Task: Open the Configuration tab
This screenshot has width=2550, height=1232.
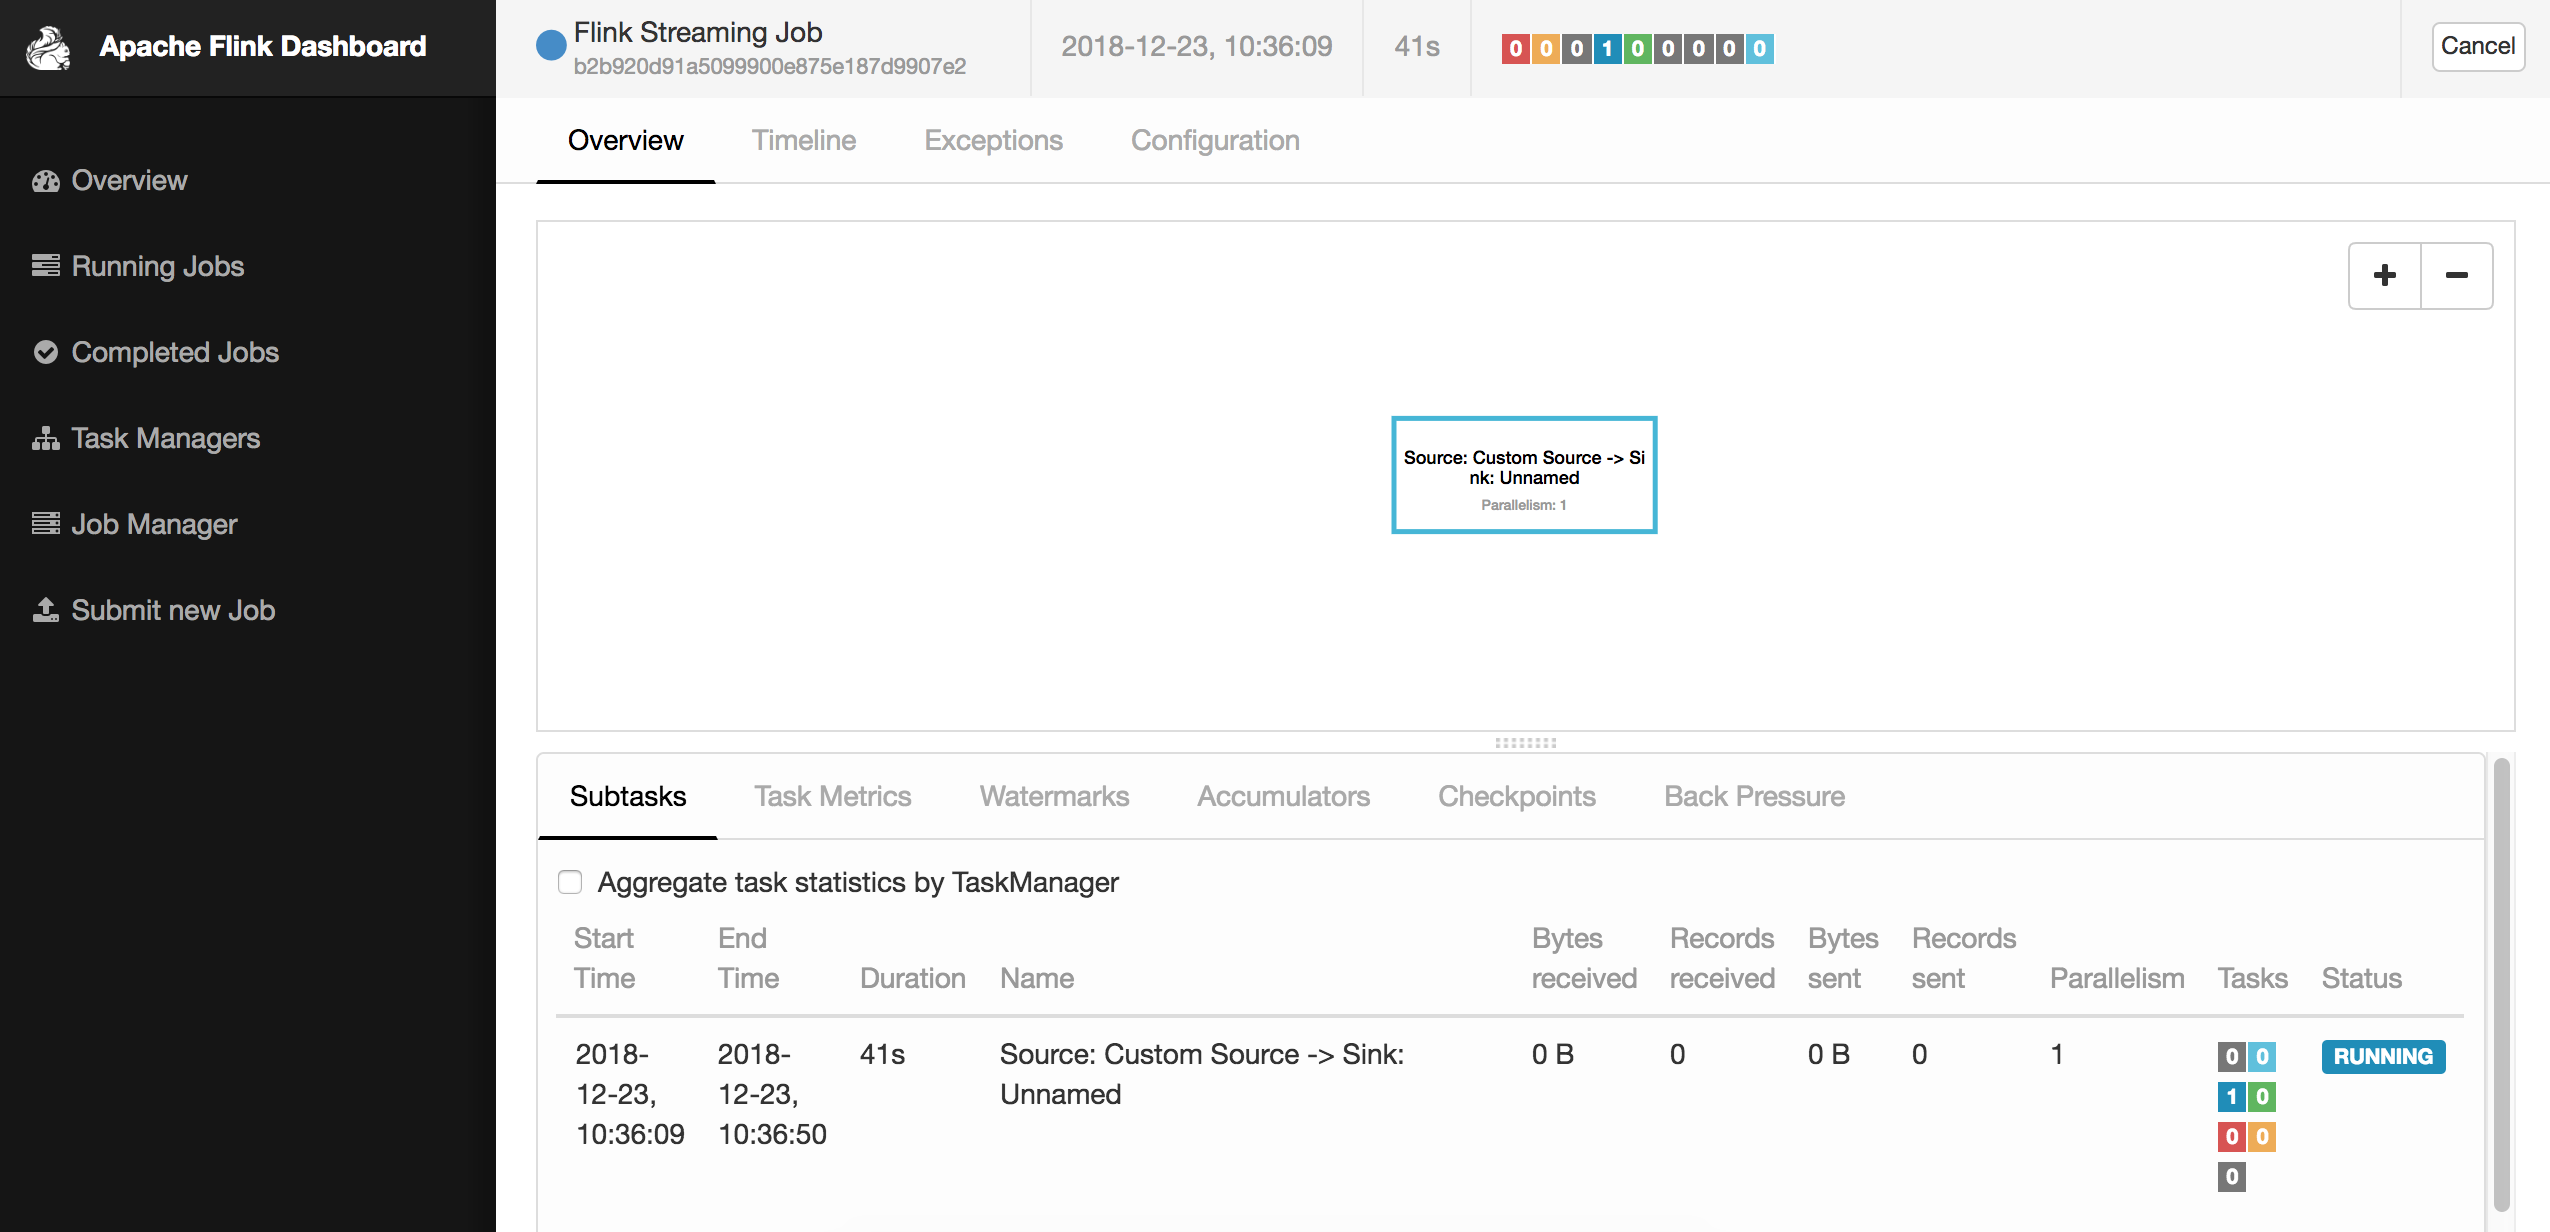Action: 1214,140
